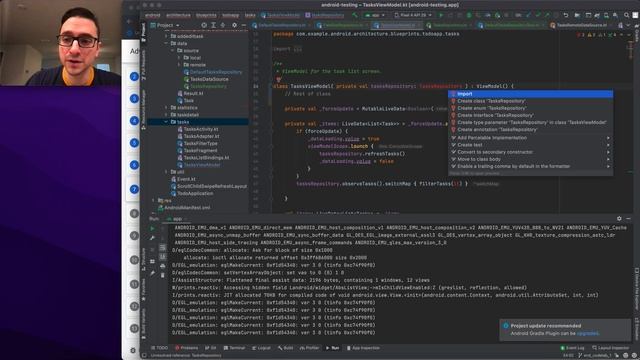Open the Terminal tool window tab
640x360 pixels.
click(x=234, y=348)
